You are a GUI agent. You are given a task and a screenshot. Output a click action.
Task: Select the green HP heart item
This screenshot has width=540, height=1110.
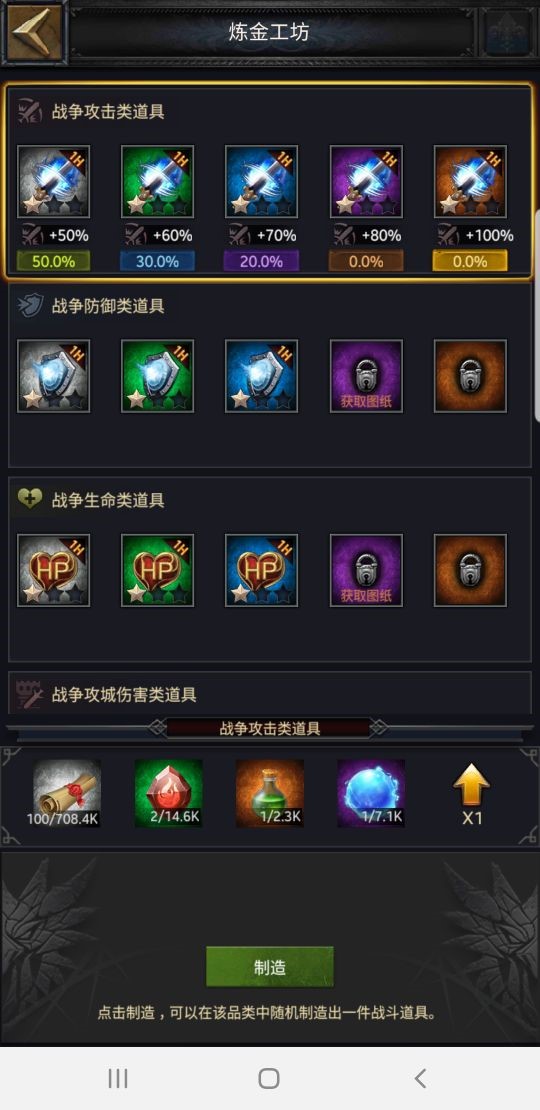click(157, 571)
